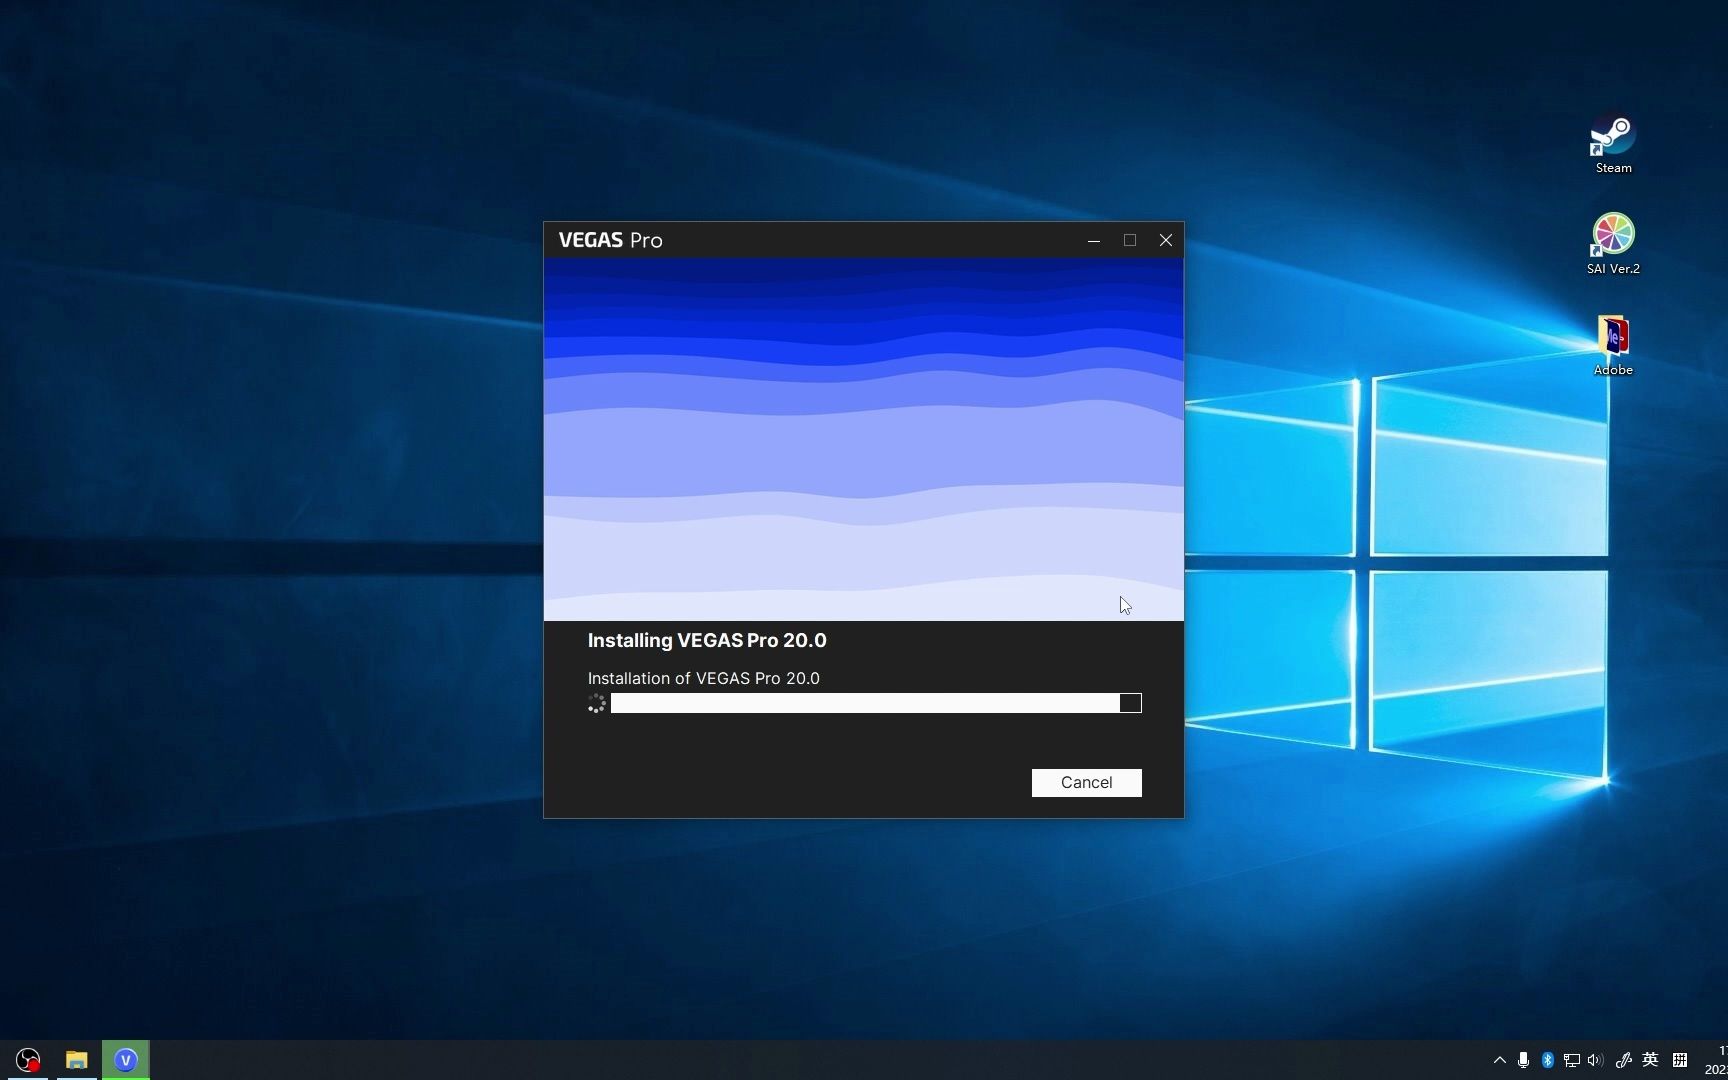The height and width of the screenshot is (1080, 1728).
Task: Click the Pinyin IME mode icon
Action: click(1680, 1060)
